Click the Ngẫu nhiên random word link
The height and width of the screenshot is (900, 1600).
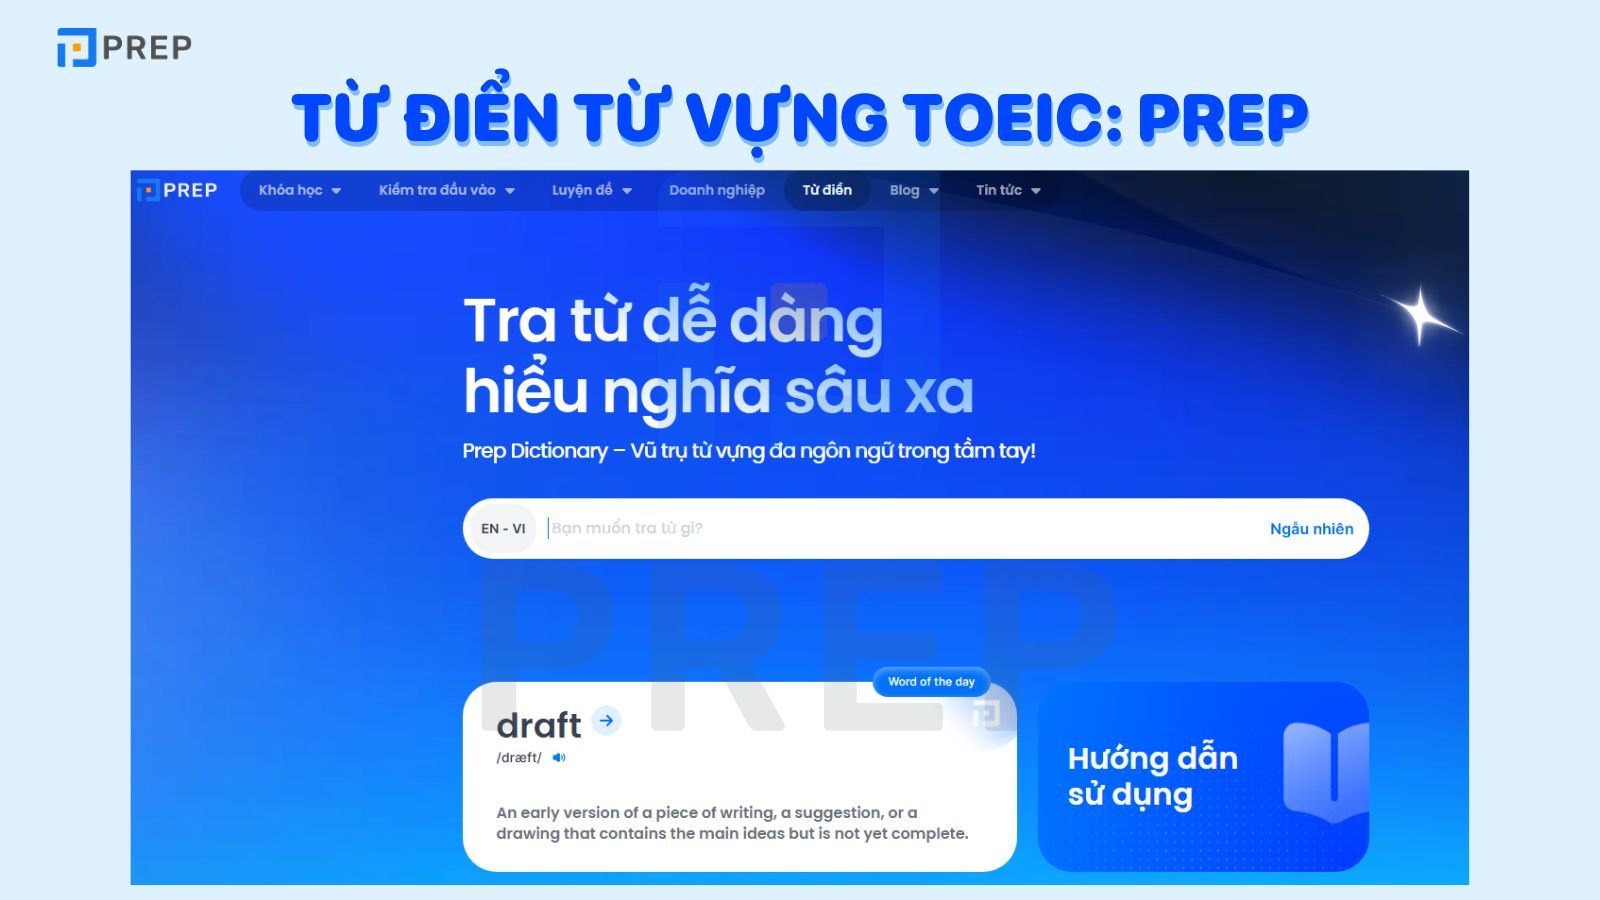pyautogui.click(x=1310, y=529)
